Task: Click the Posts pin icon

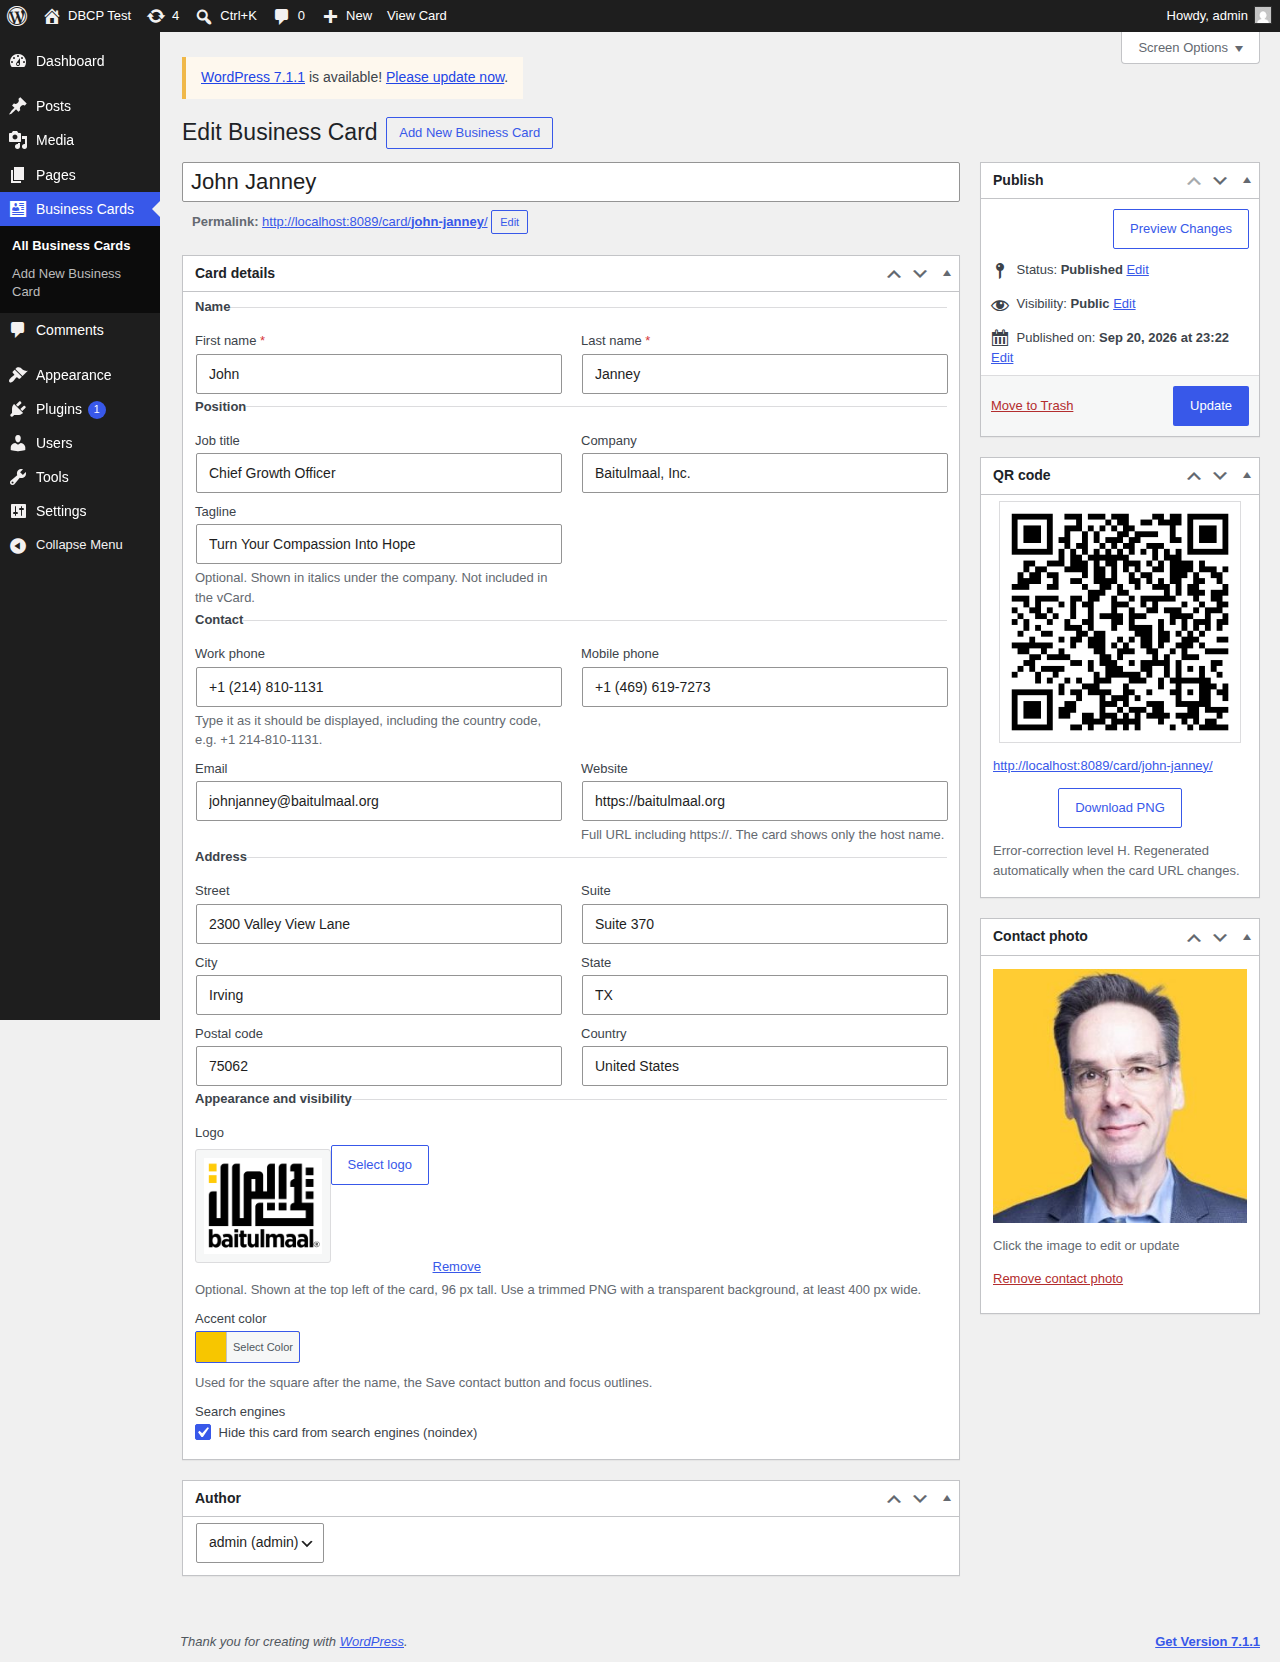Action: click(x=18, y=106)
